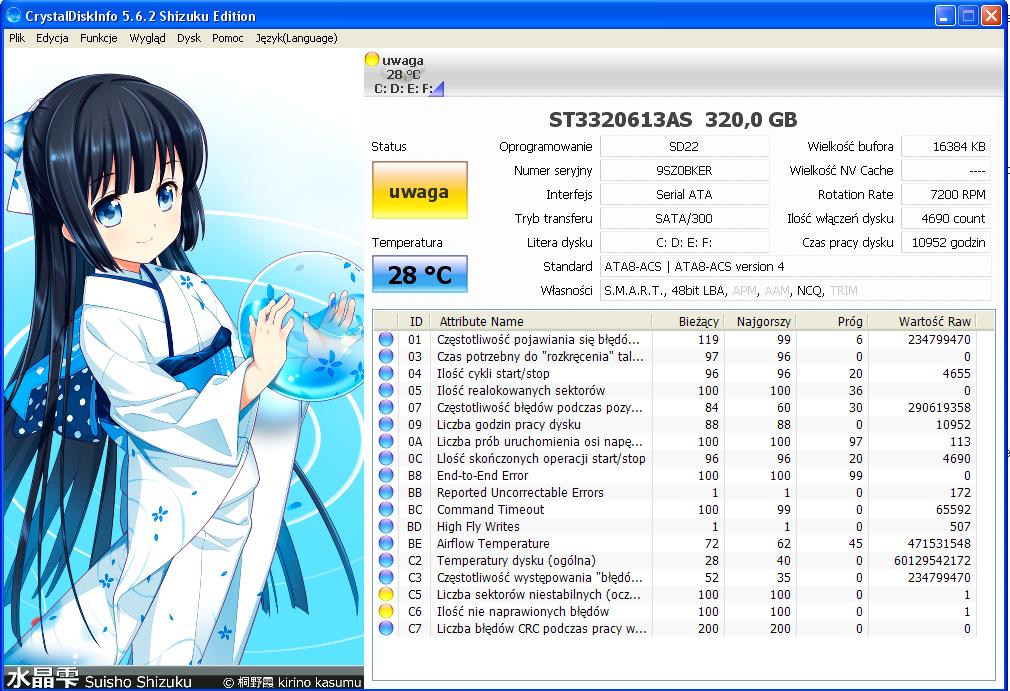
Task: Click the Bieżący column header
Action: tap(688, 321)
